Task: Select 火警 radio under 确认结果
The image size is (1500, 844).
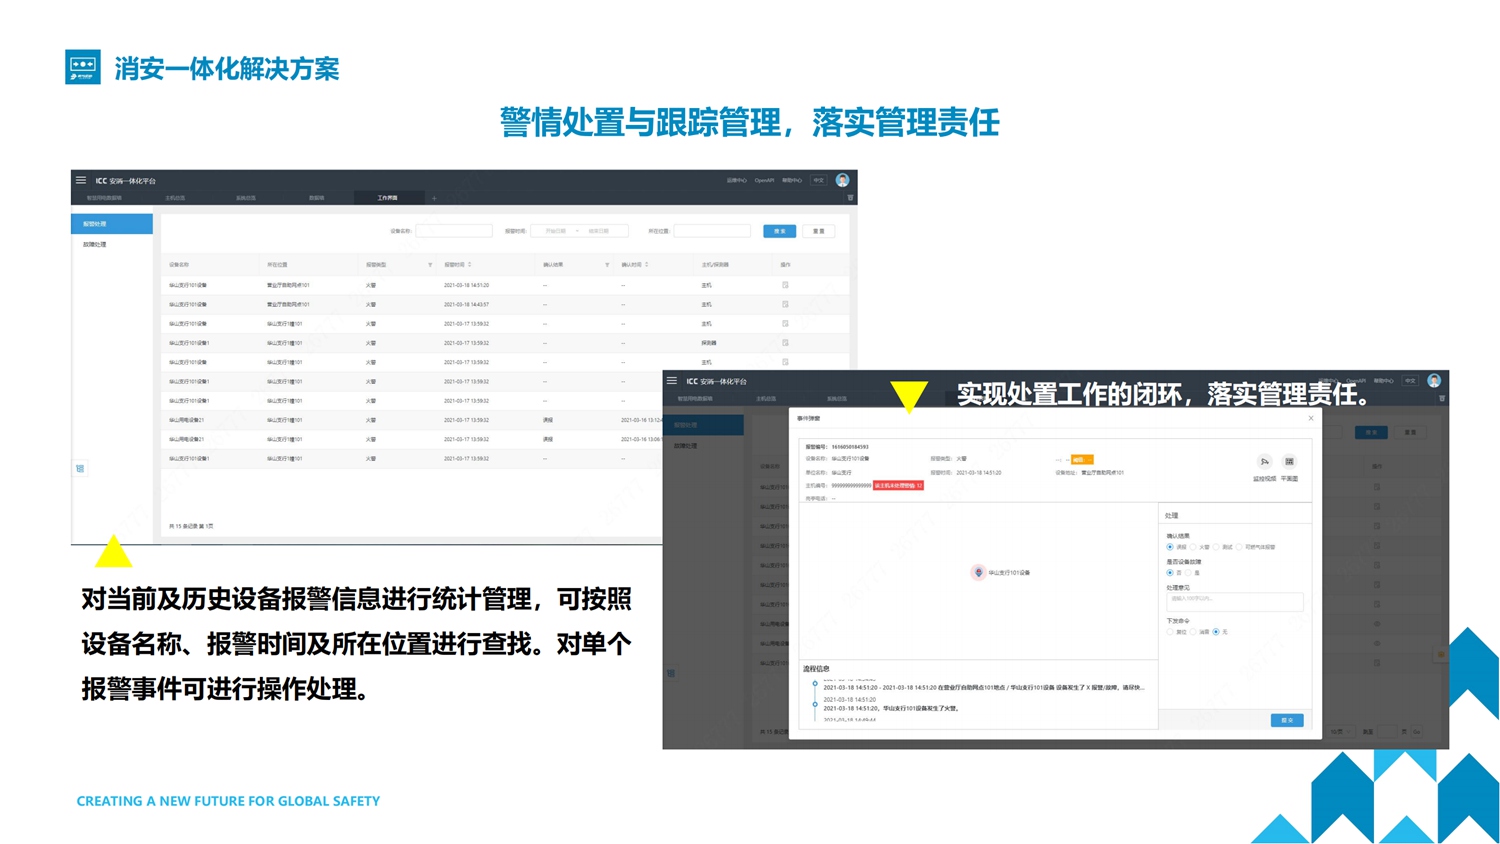Action: 1193,547
